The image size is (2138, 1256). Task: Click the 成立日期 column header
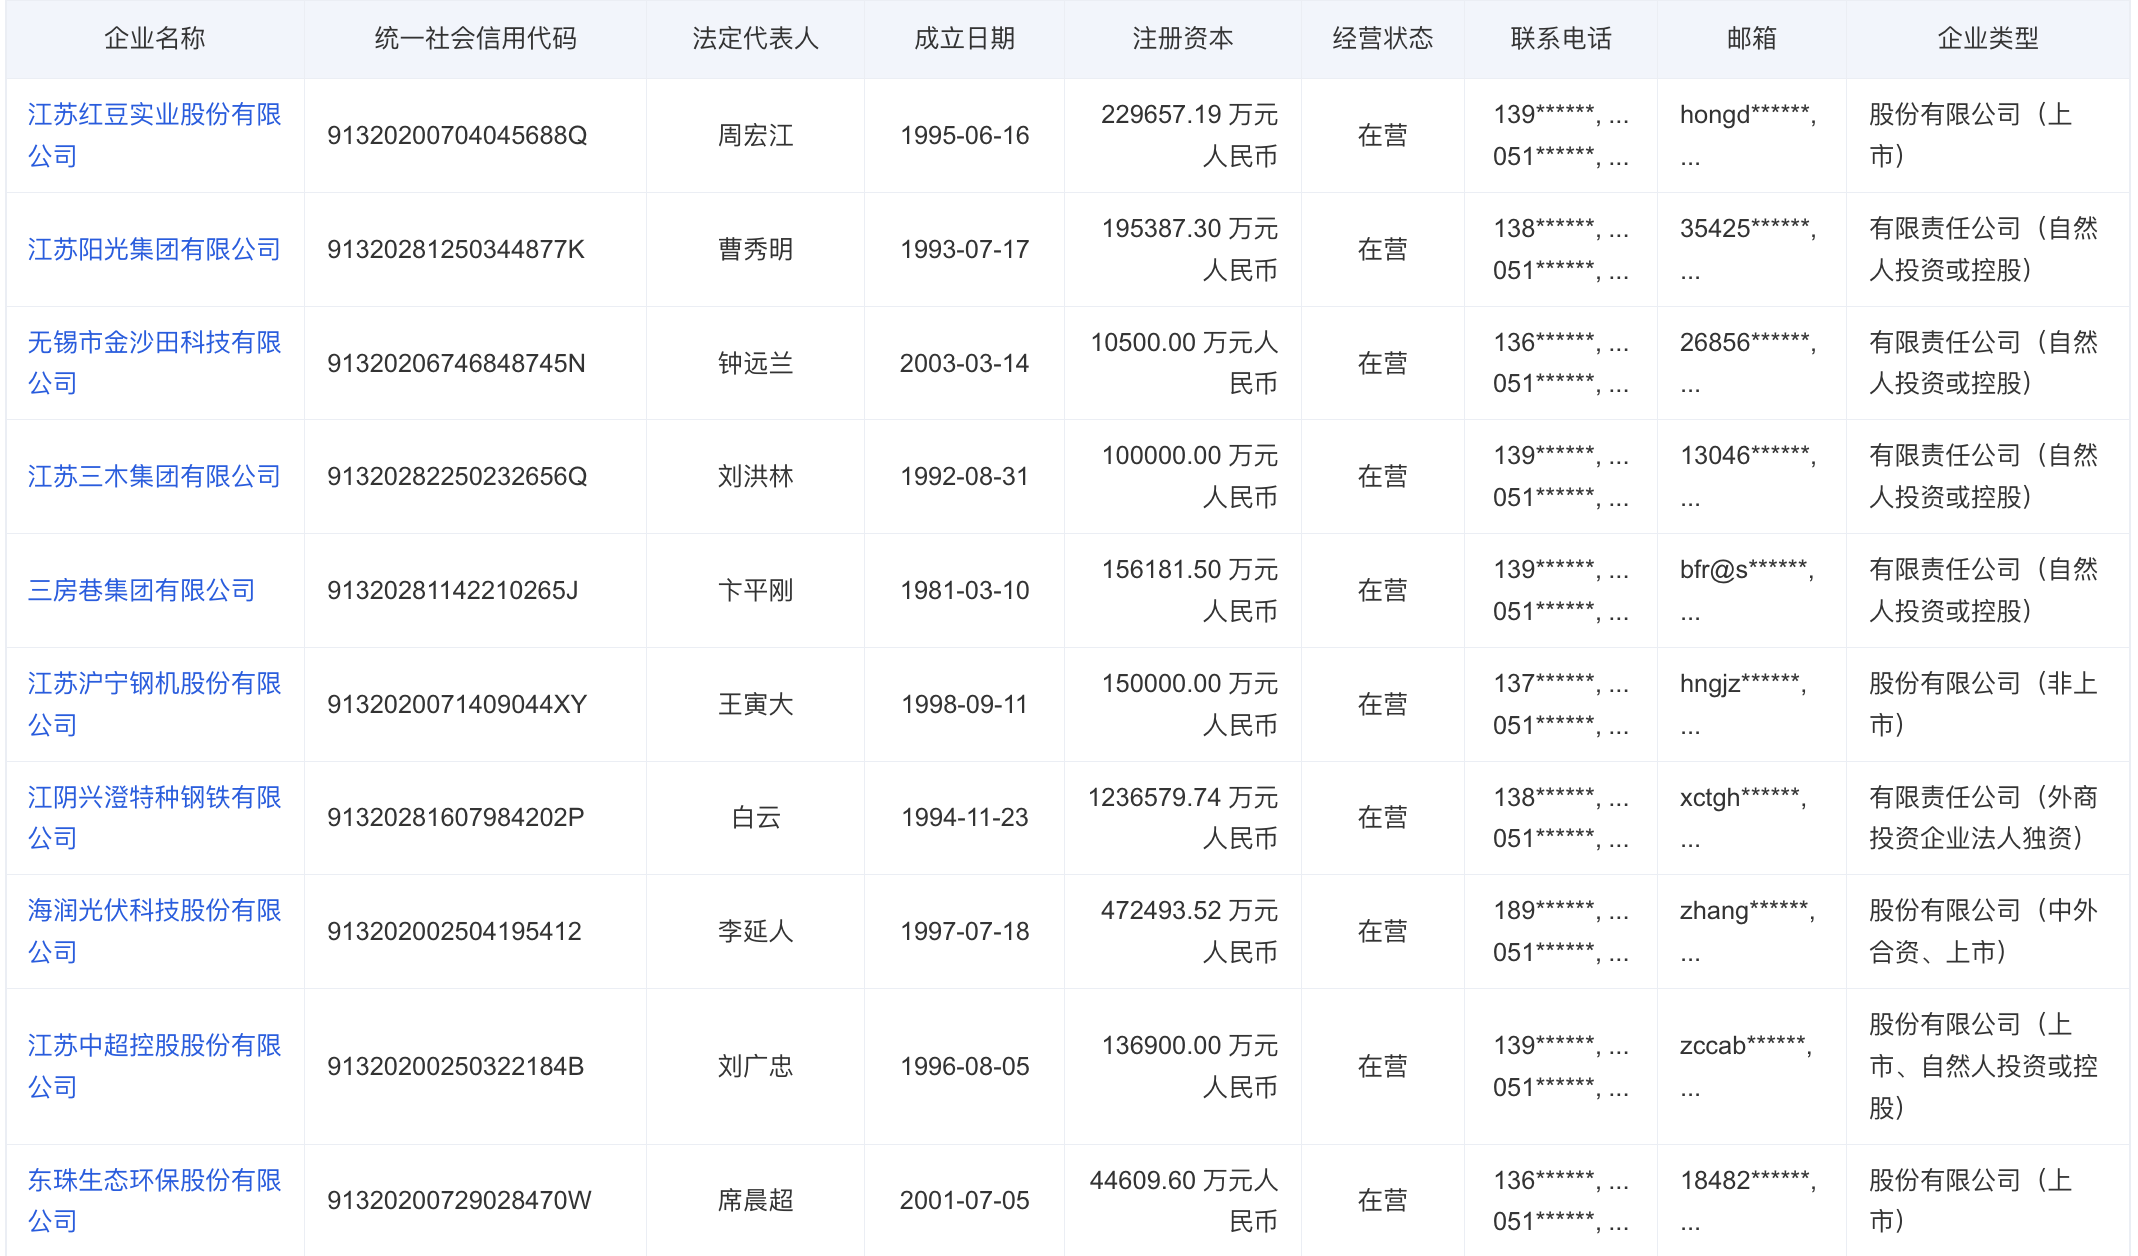coord(965,39)
